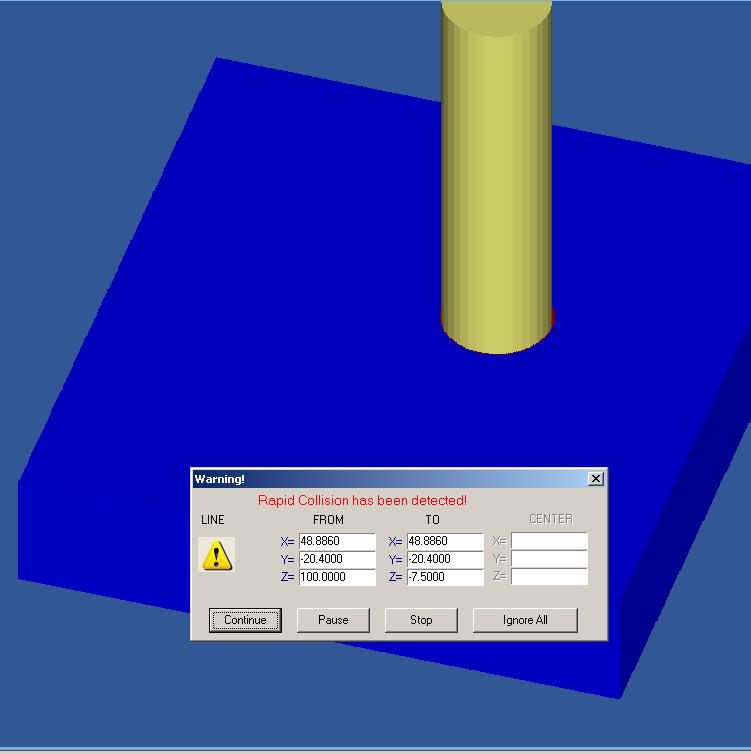Click the empty CENTER X field
Screen dimensions: 751x754
point(549,541)
